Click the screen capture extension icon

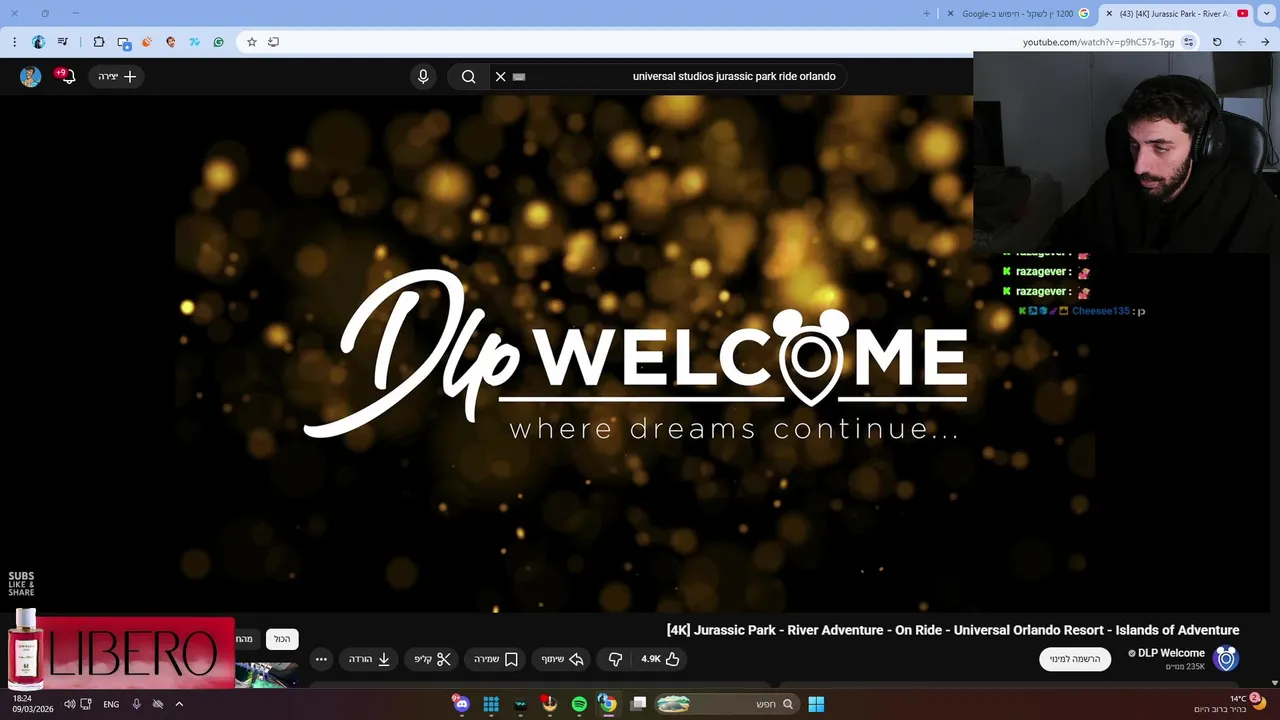[x=124, y=42]
